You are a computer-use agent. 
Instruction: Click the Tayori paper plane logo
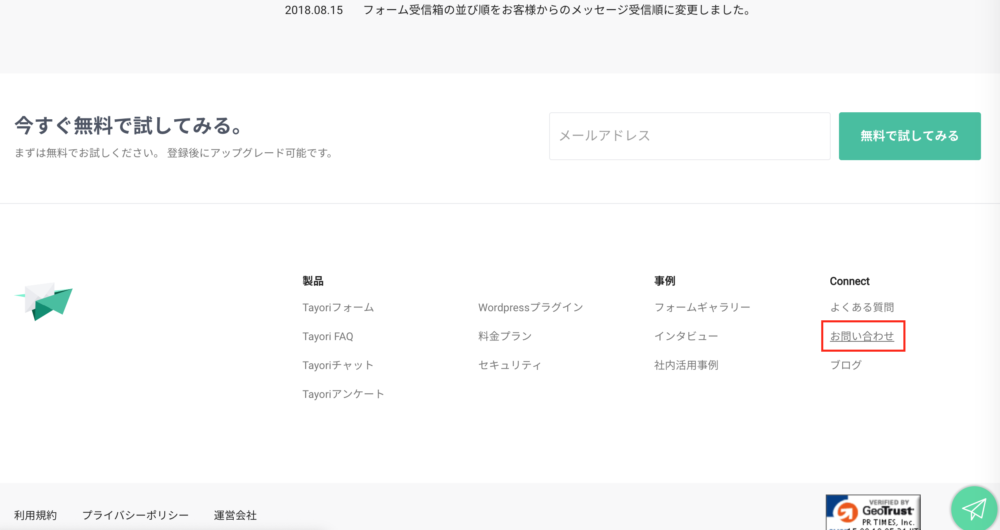(45, 300)
